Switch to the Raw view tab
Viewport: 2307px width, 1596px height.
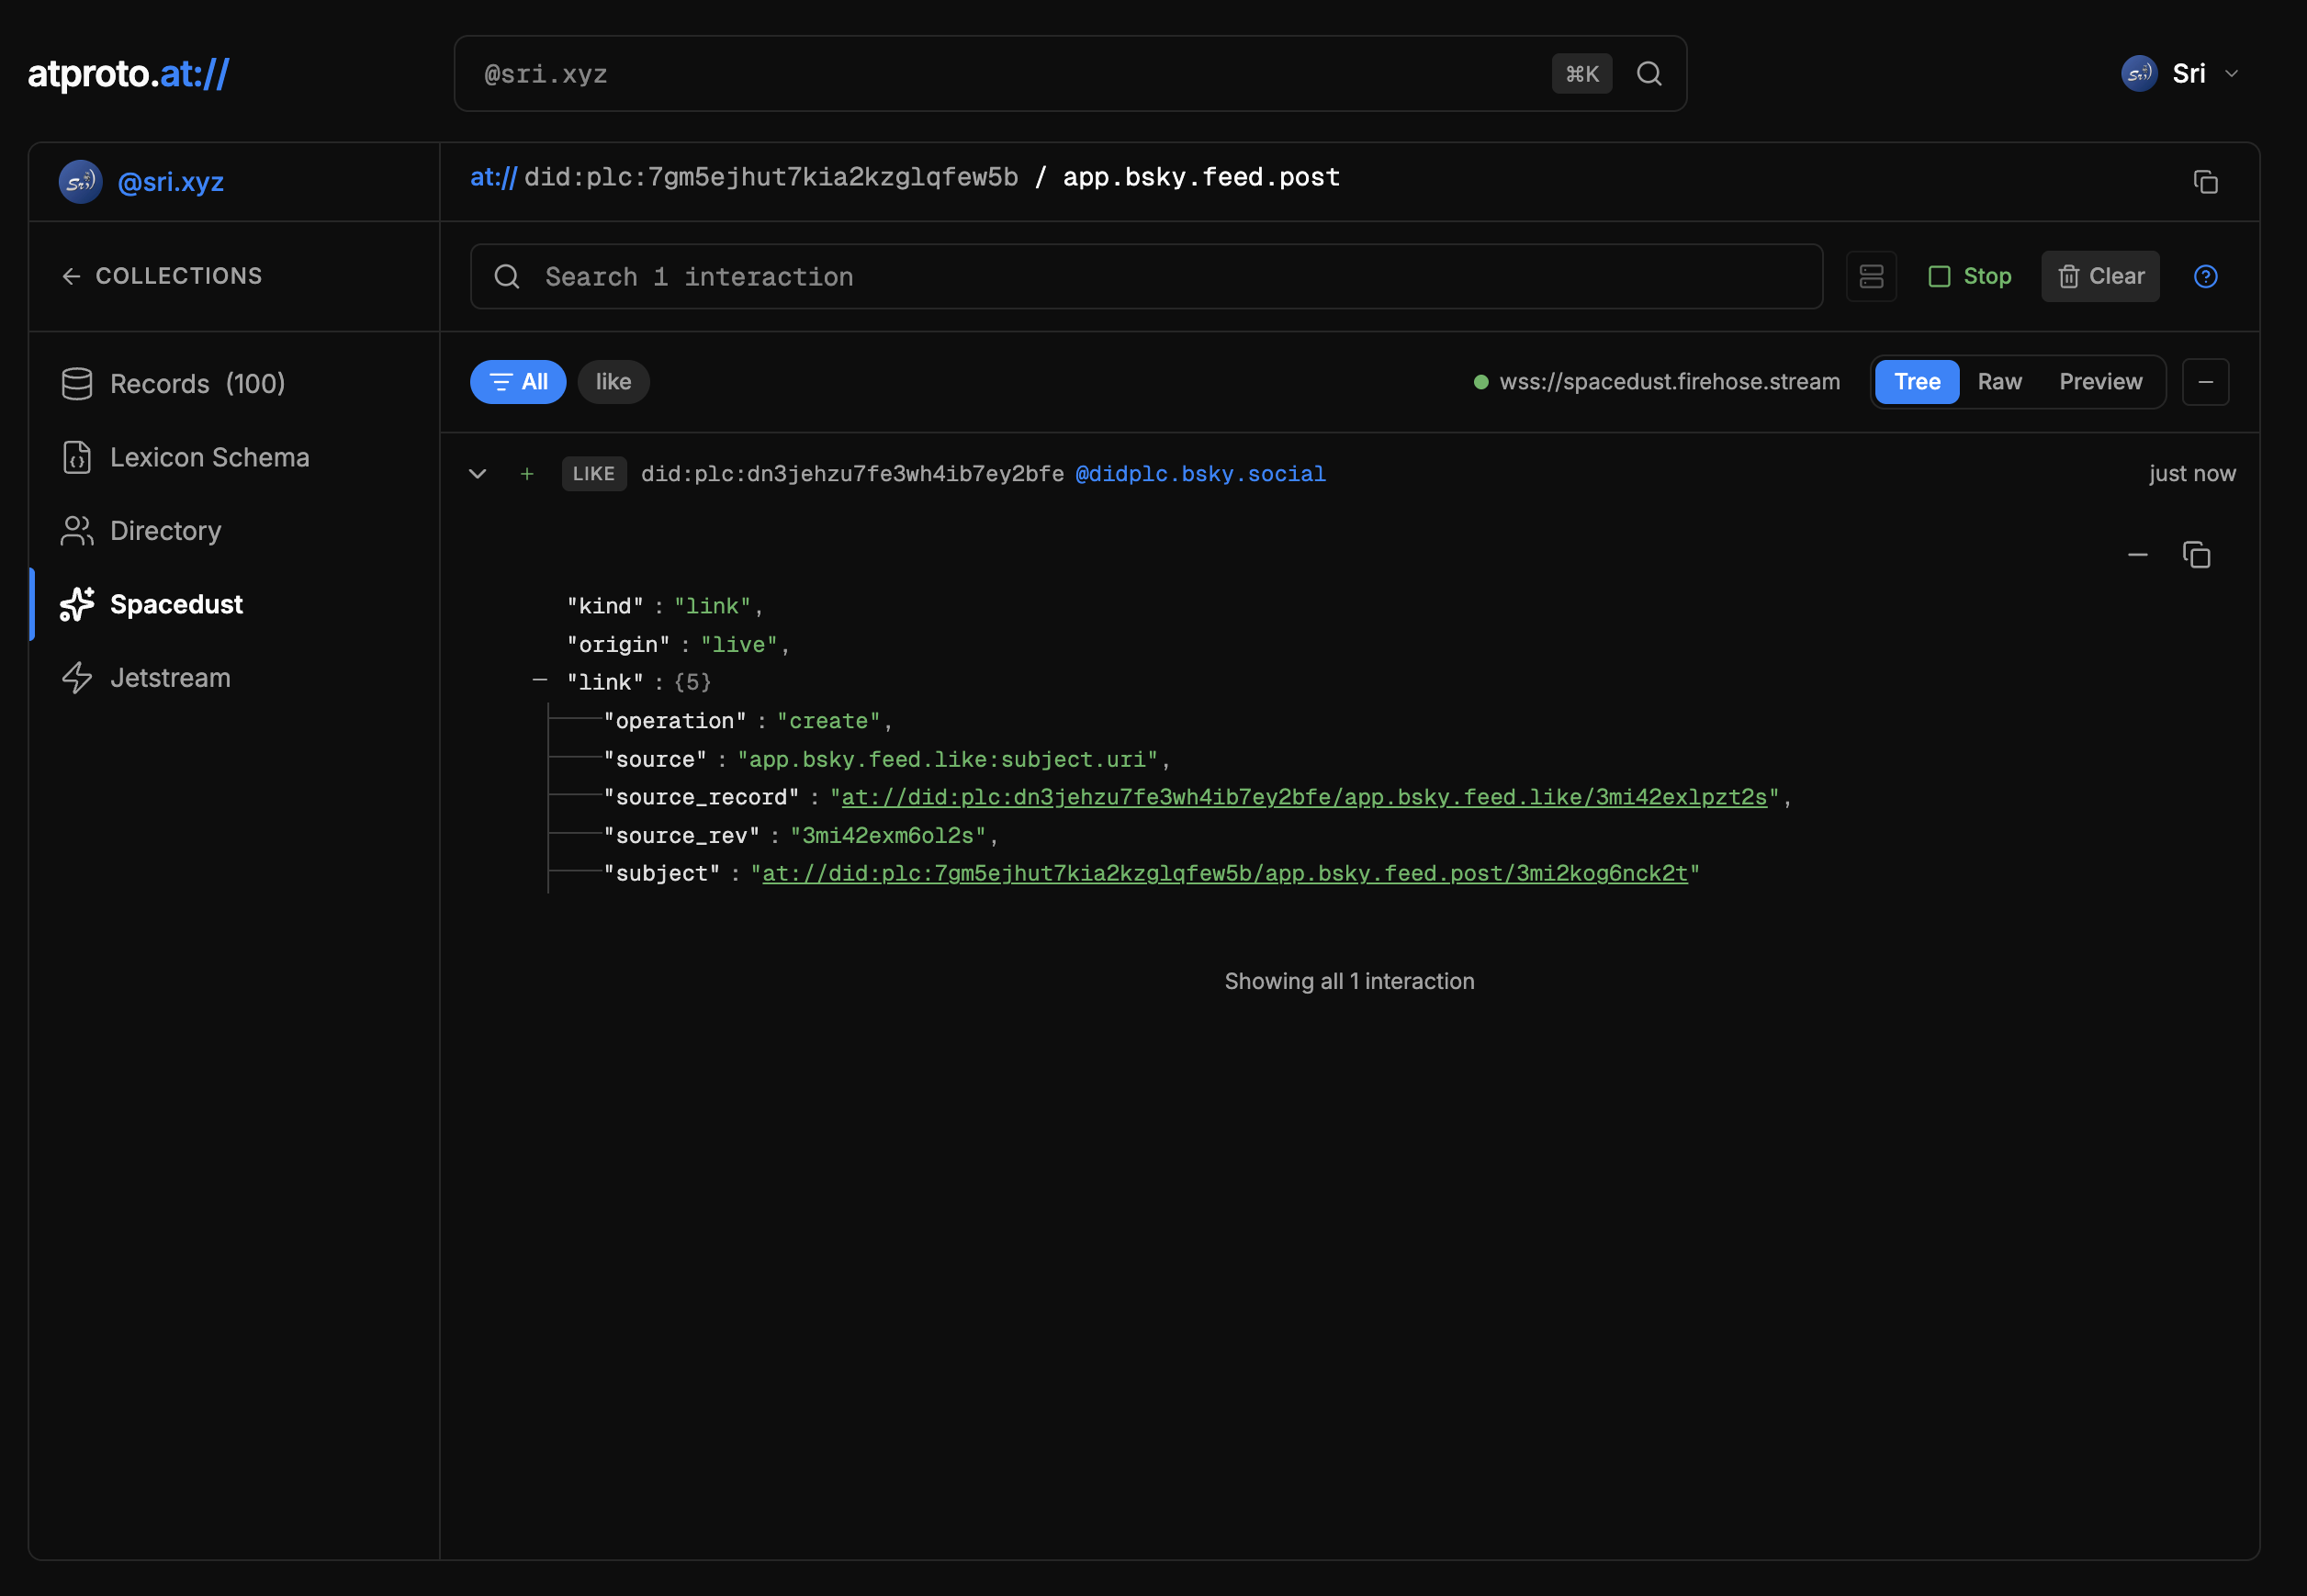[1999, 382]
